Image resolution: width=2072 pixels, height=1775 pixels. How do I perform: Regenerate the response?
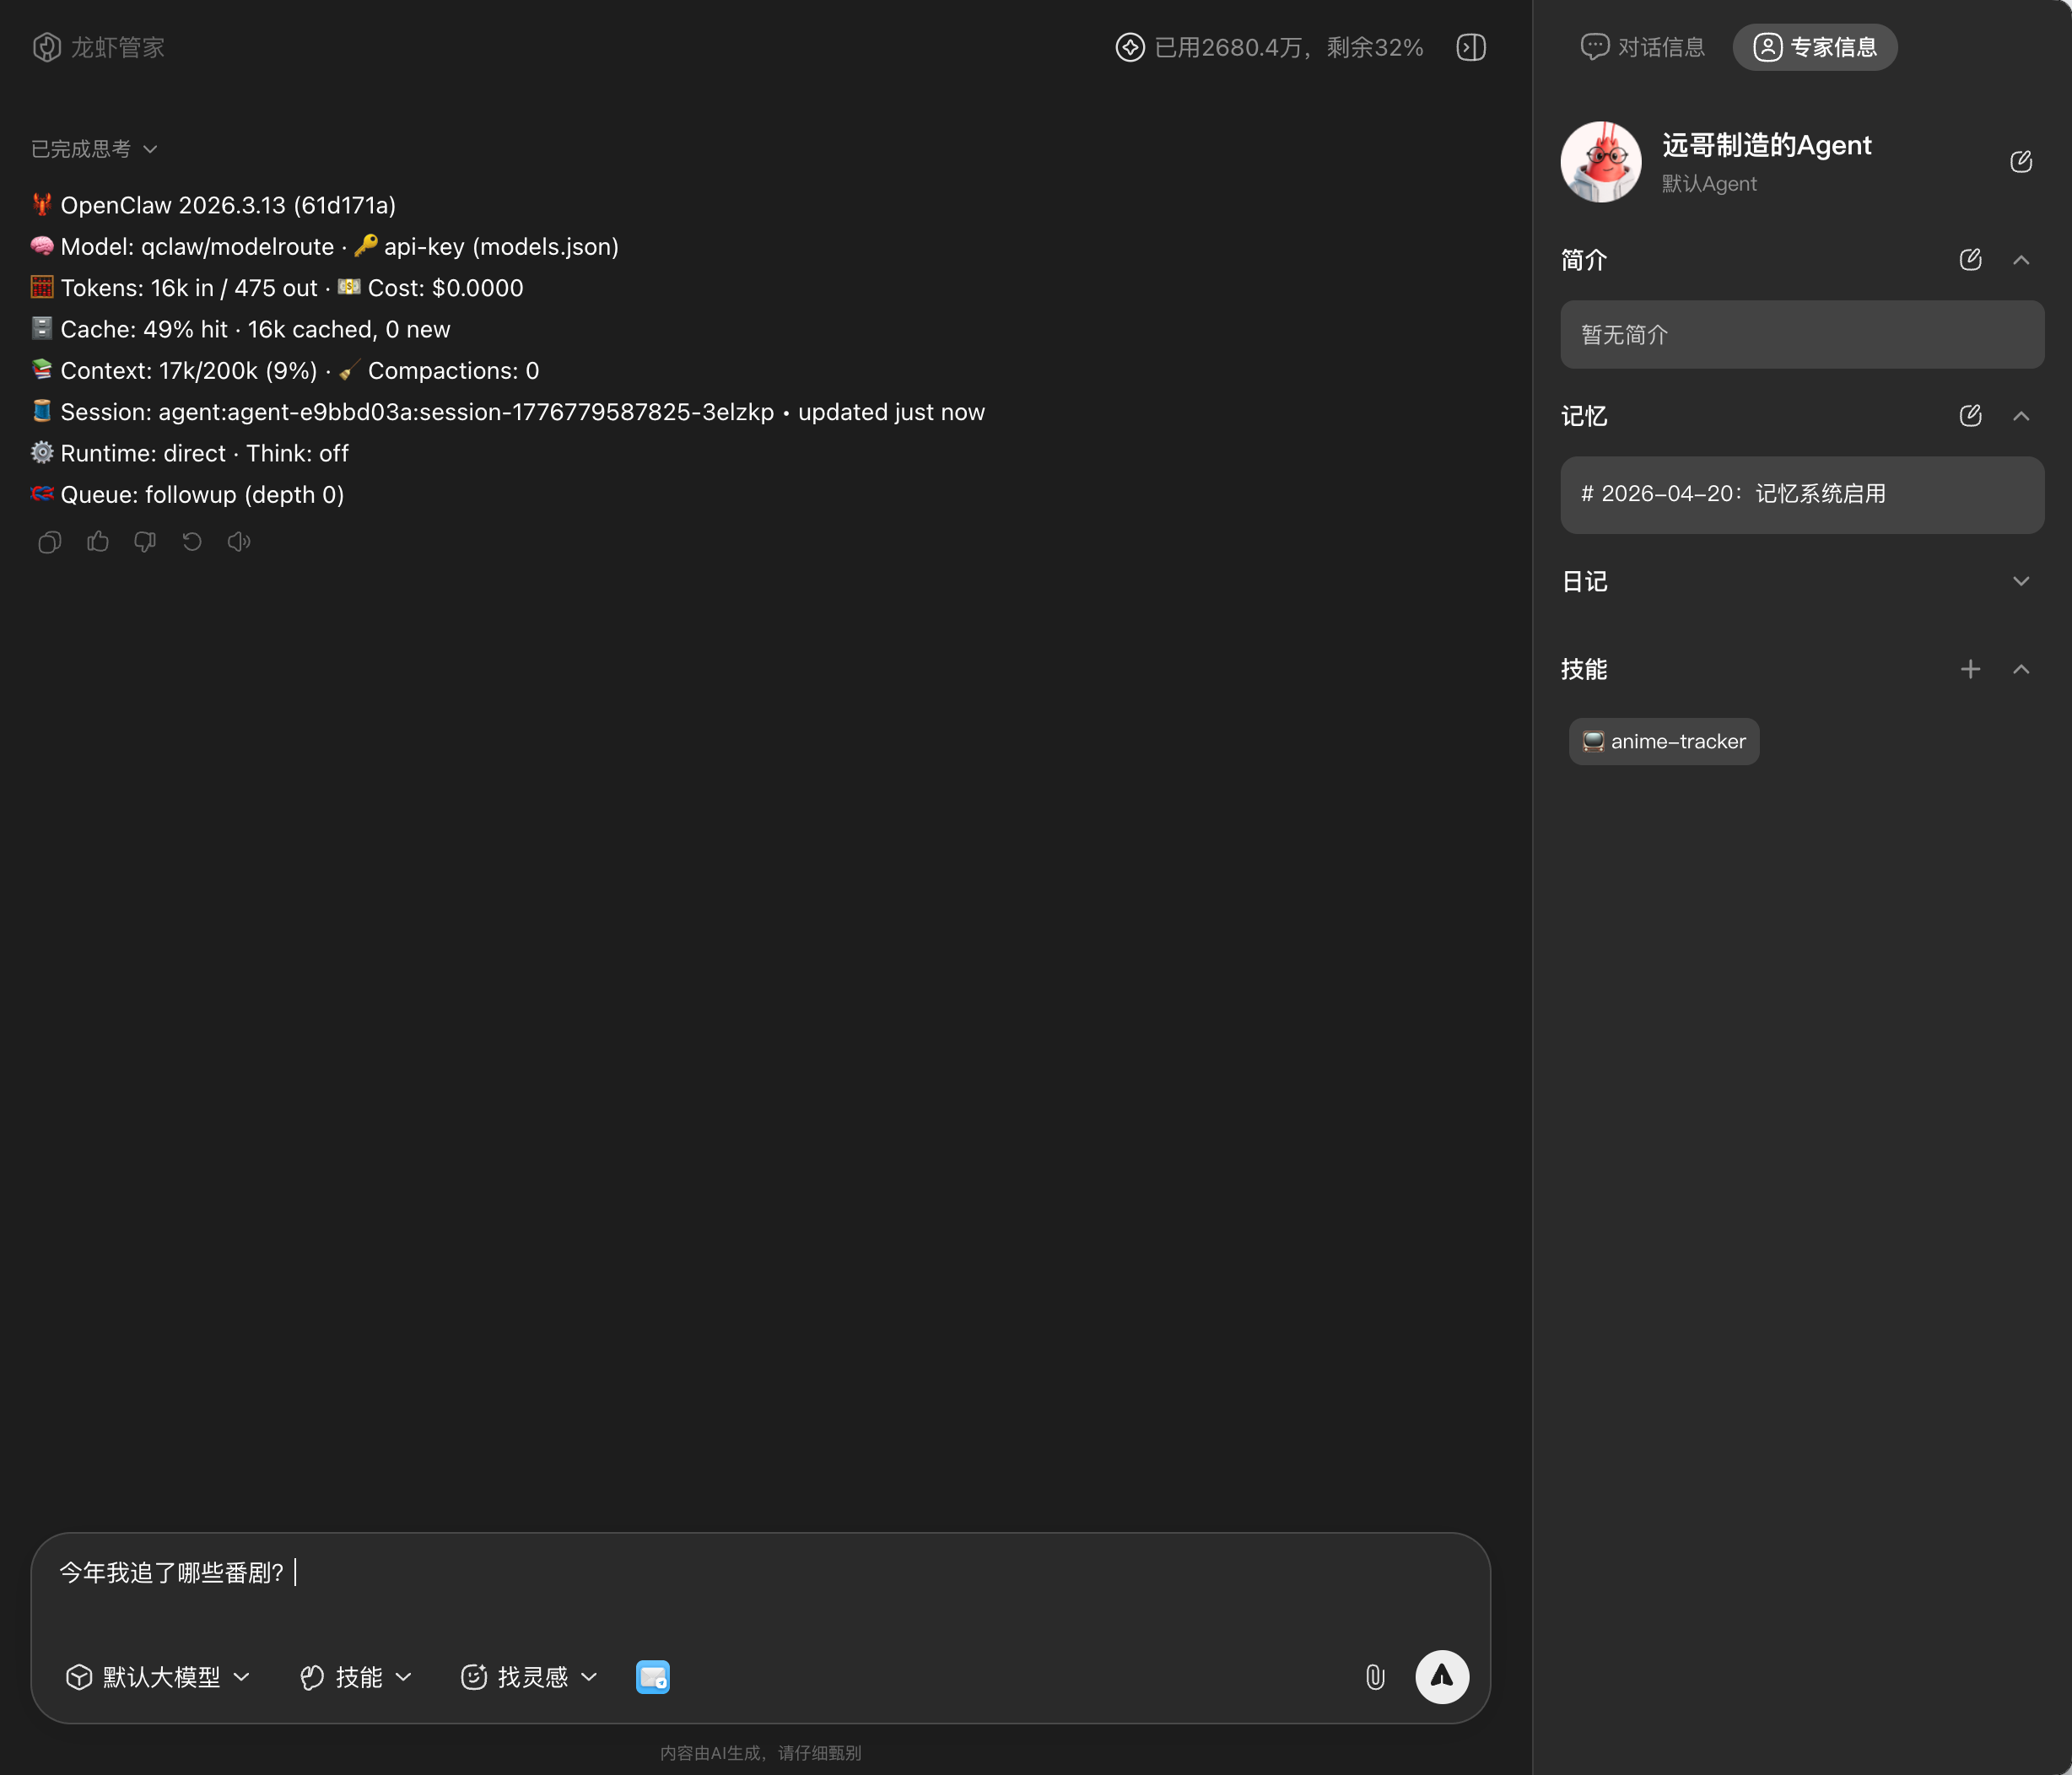192,542
